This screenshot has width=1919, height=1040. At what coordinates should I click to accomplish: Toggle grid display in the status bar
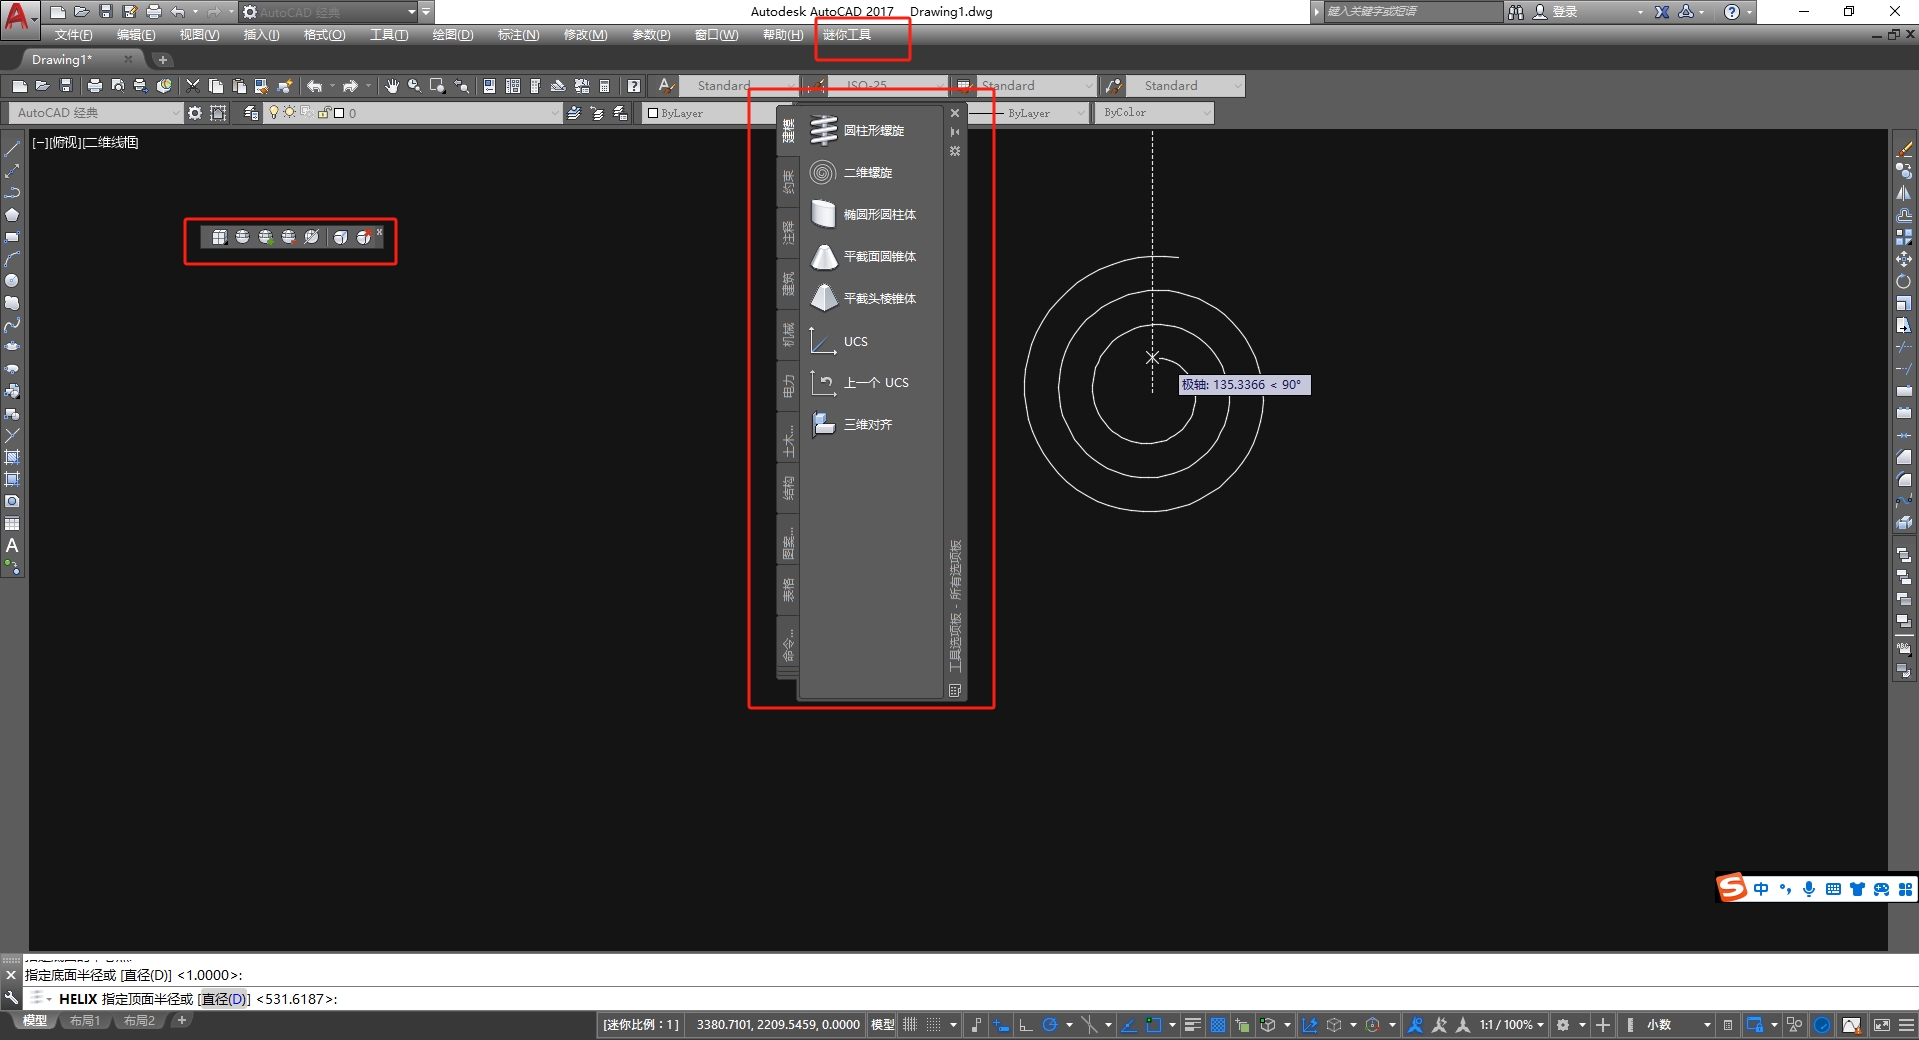tap(910, 1025)
